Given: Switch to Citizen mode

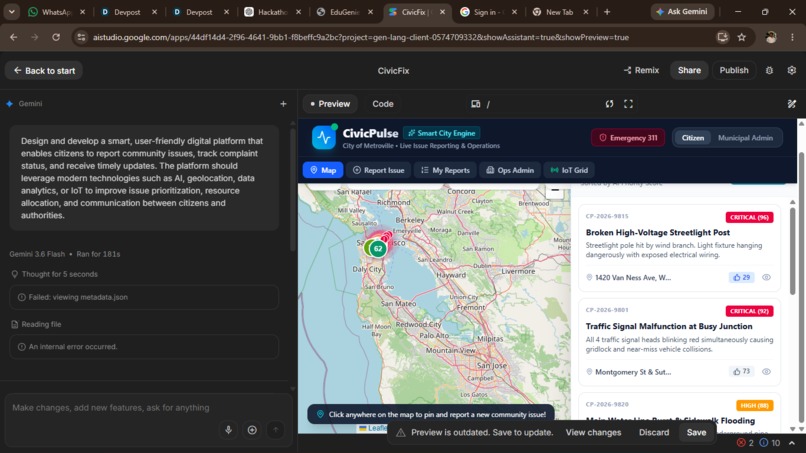Looking at the screenshot, I should pyautogui.click(x=692, y=138).
